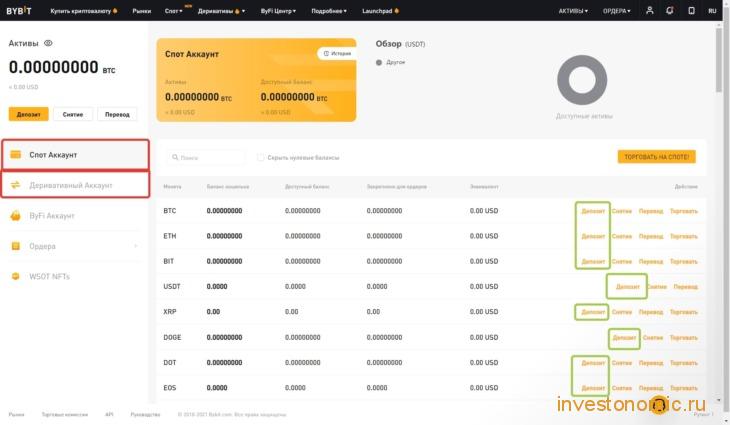The image size is (730, 425).
Task: Click the coin search input field
Action: click(x=206, y=157)
